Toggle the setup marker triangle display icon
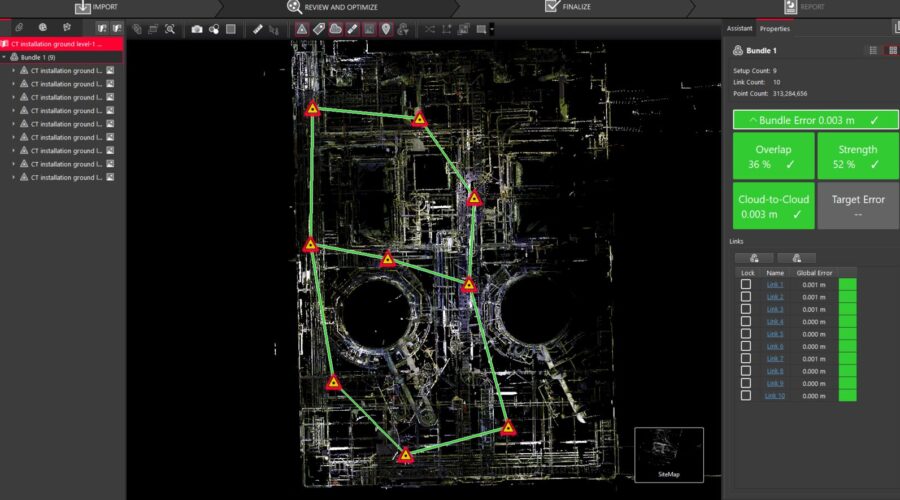Viewport: 900px width, 500px height. 302,29
